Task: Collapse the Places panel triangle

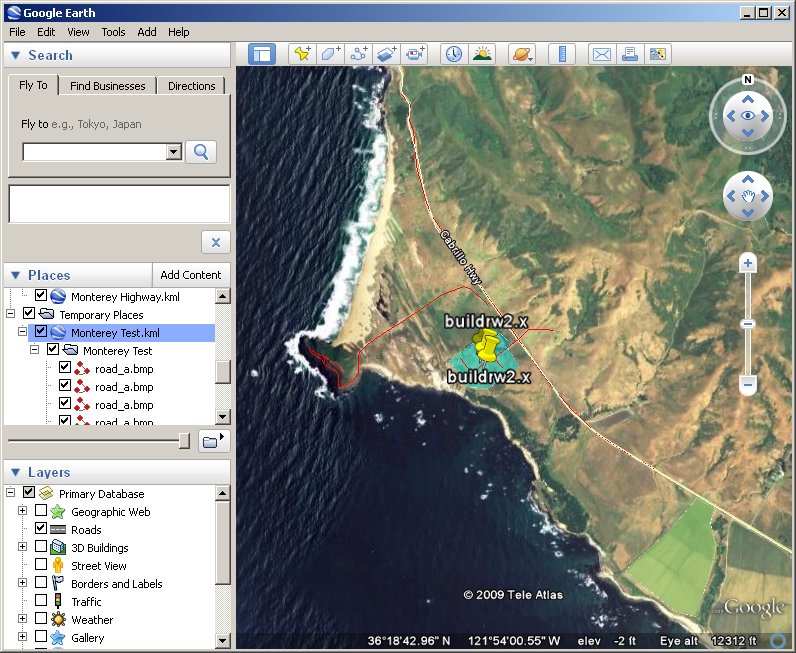Action: (x=16, y=275)
